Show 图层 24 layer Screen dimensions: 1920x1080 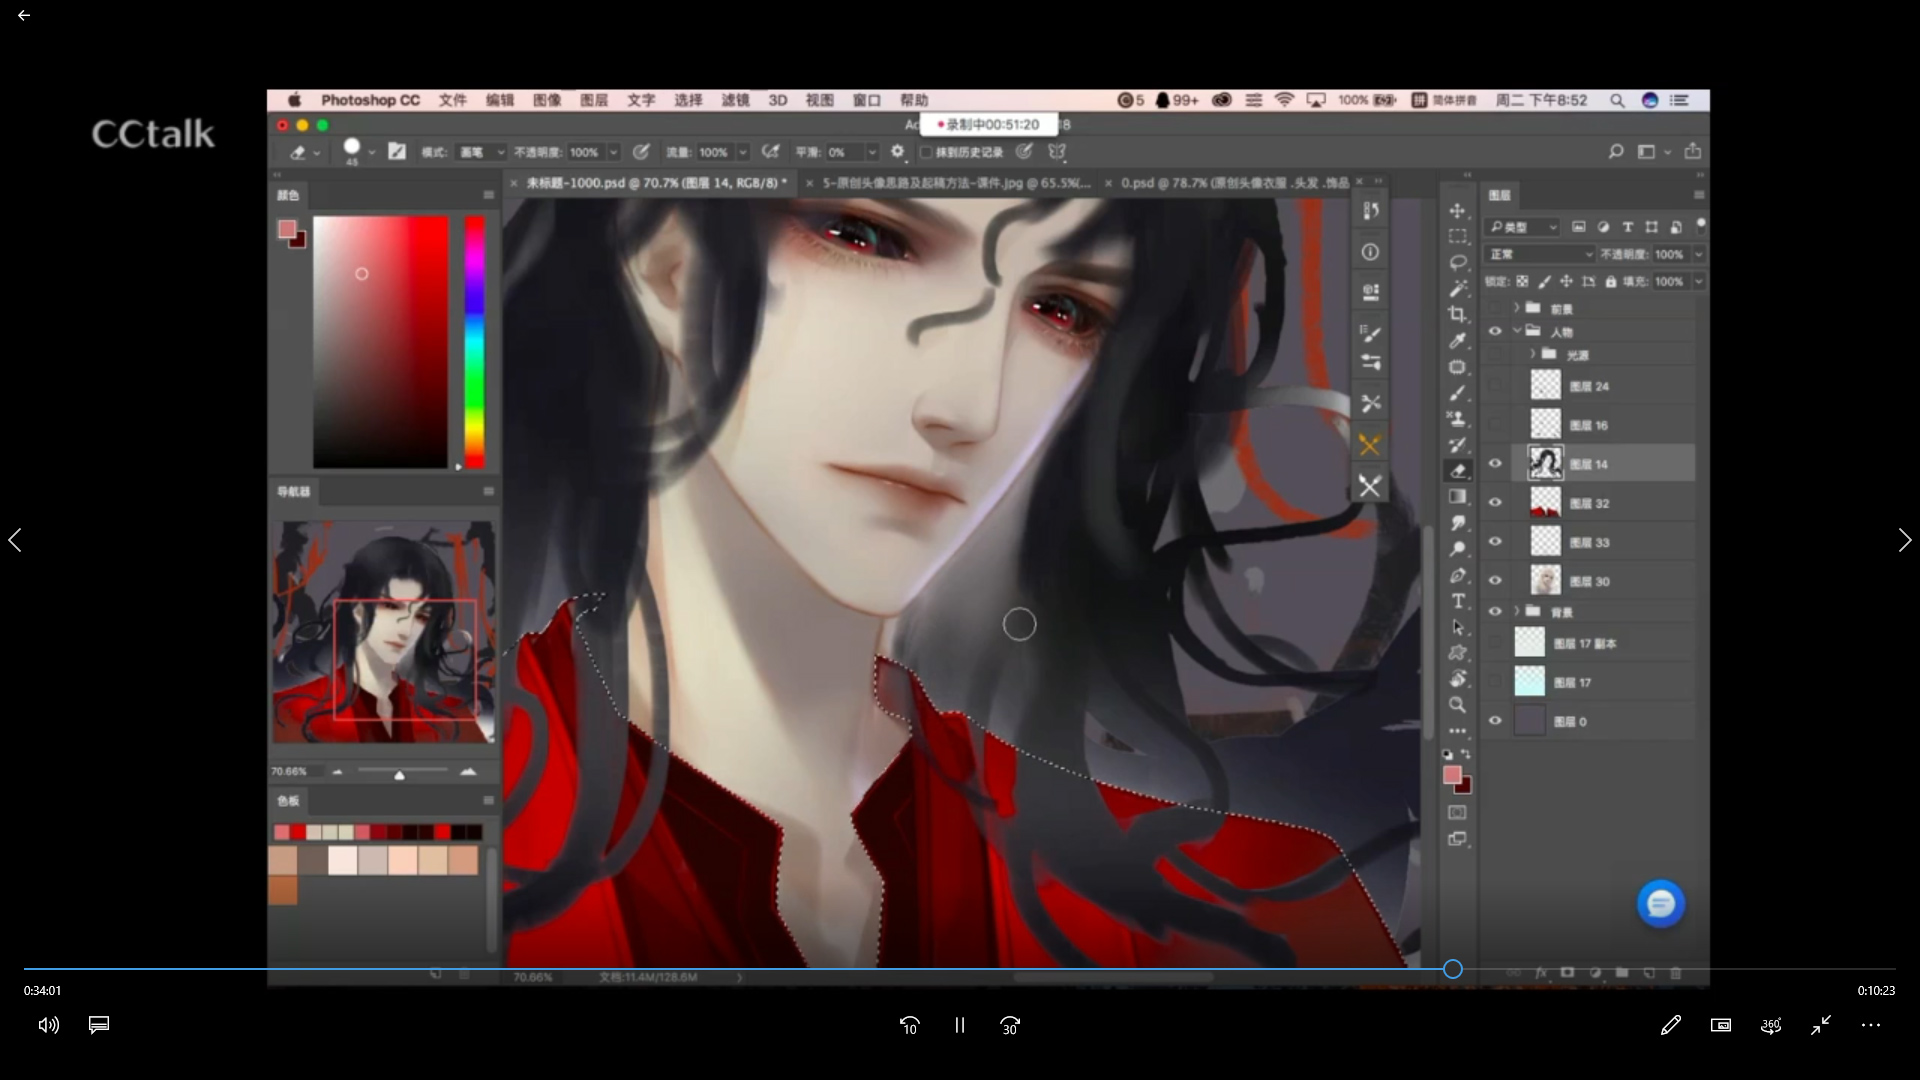click(x=1495, y=386)
